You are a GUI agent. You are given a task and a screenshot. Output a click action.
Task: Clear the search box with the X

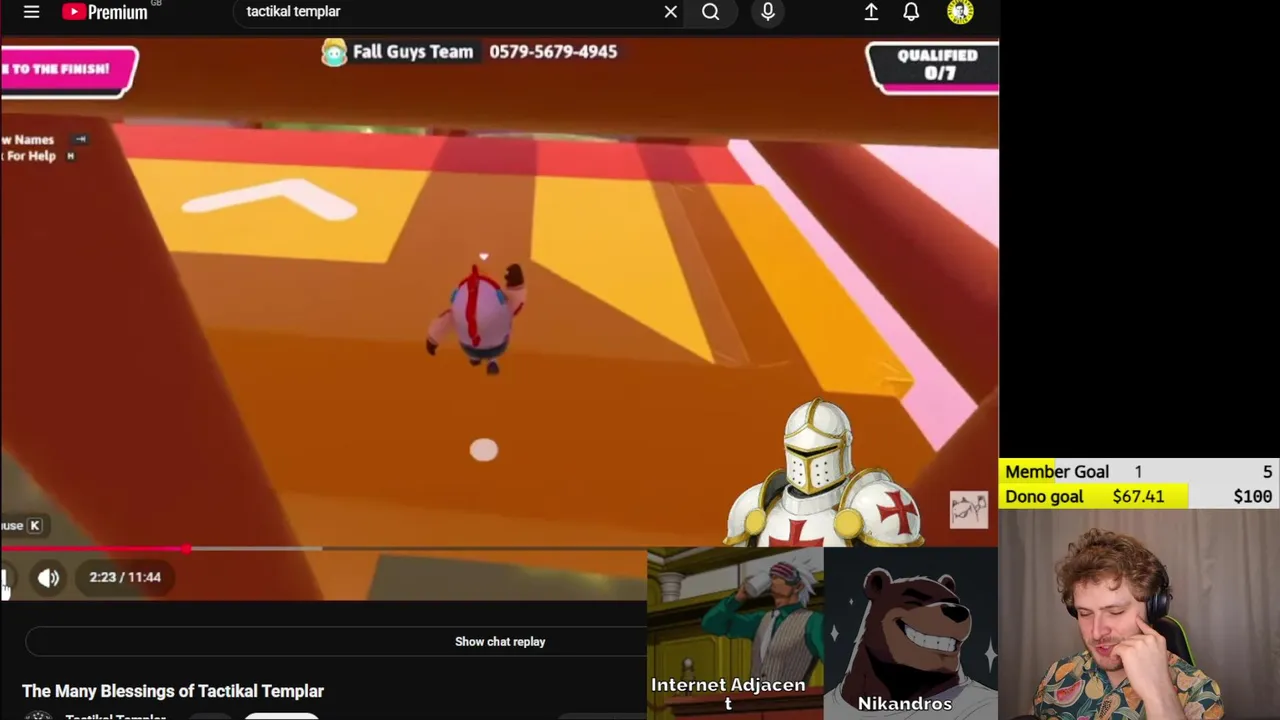(671, 12)
